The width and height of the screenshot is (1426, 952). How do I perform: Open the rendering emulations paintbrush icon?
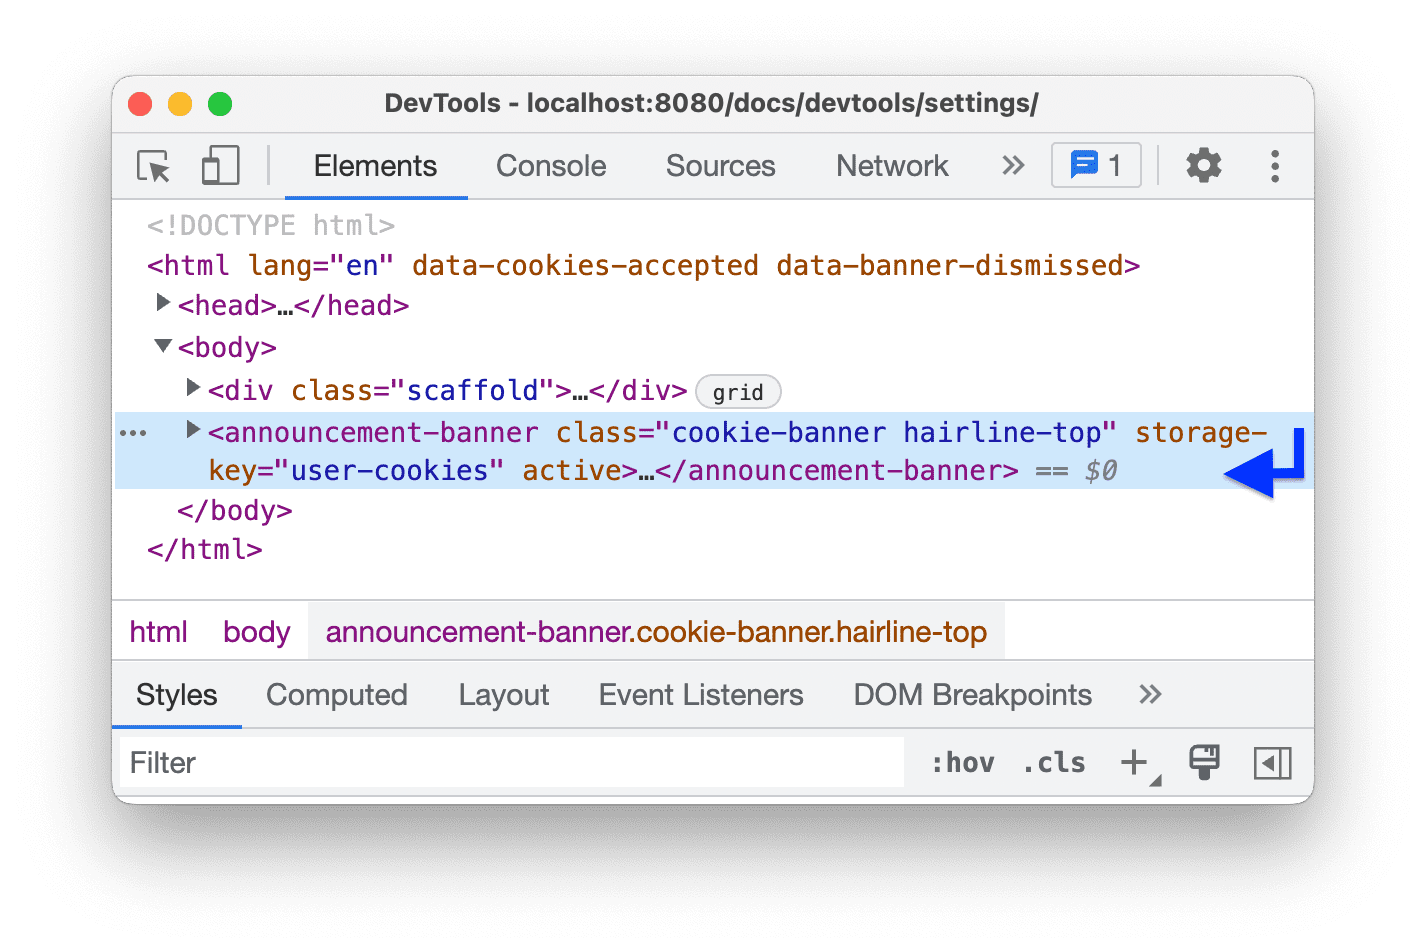click(x=1204, y=763)
